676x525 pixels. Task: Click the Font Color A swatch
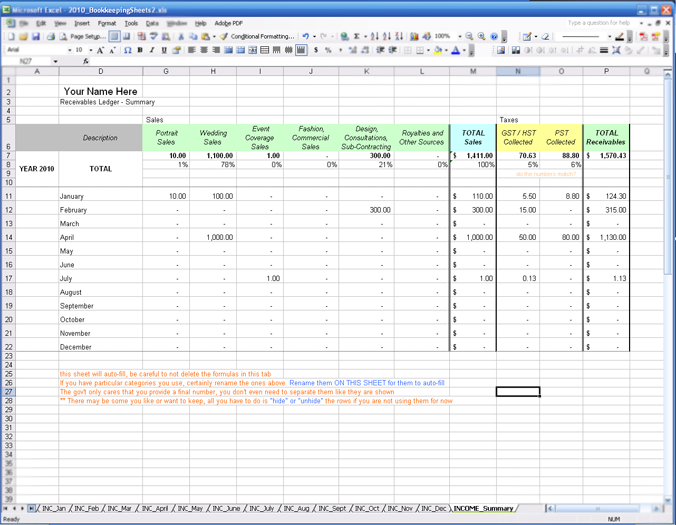point(456,50)
